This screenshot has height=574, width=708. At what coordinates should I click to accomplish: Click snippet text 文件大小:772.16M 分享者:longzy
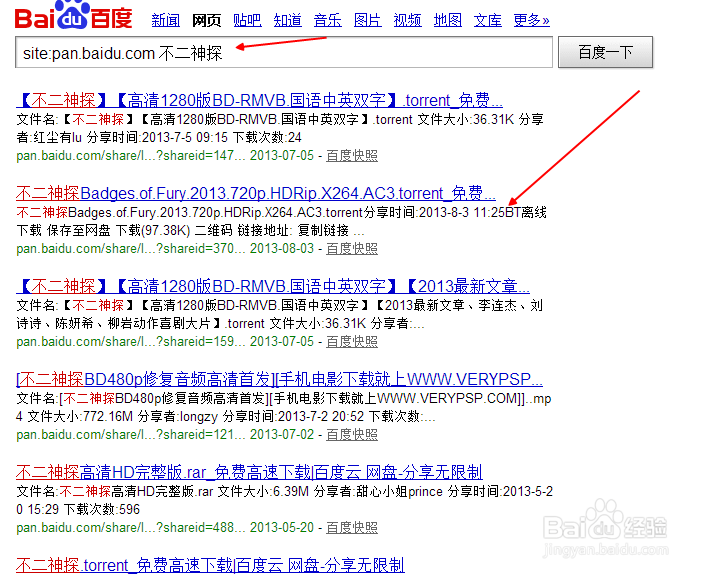coord(123,416)
